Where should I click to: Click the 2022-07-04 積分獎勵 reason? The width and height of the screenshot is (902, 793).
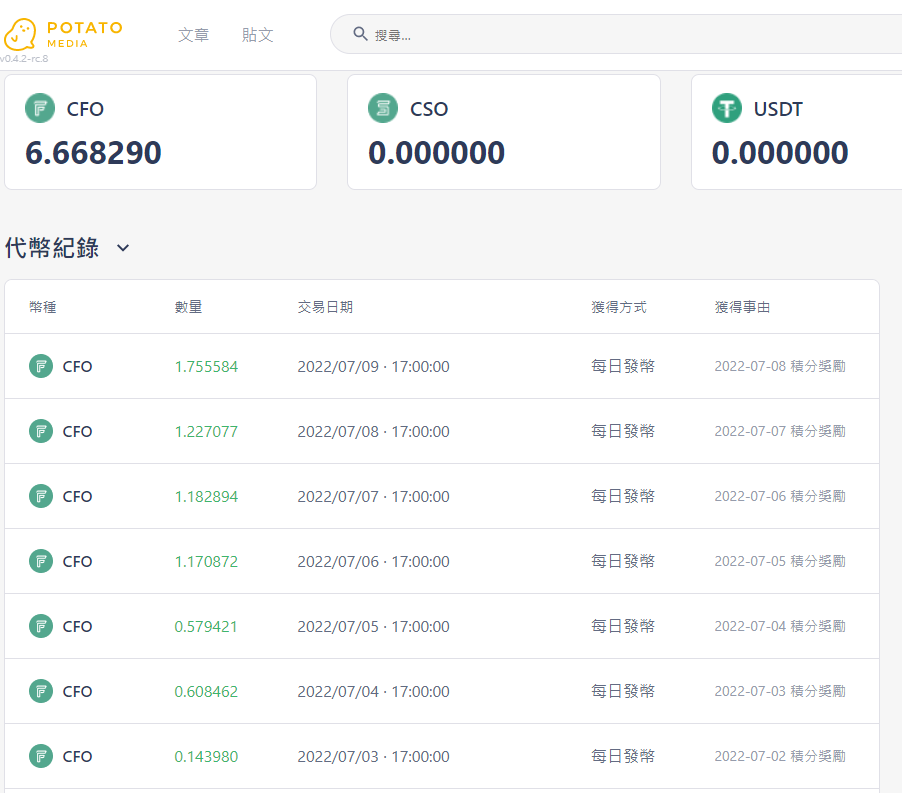[x=780, y=626]
